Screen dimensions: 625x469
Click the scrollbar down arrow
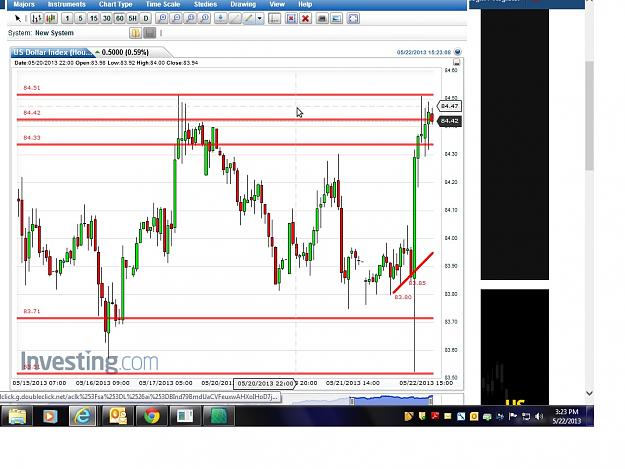coord(589,393)
